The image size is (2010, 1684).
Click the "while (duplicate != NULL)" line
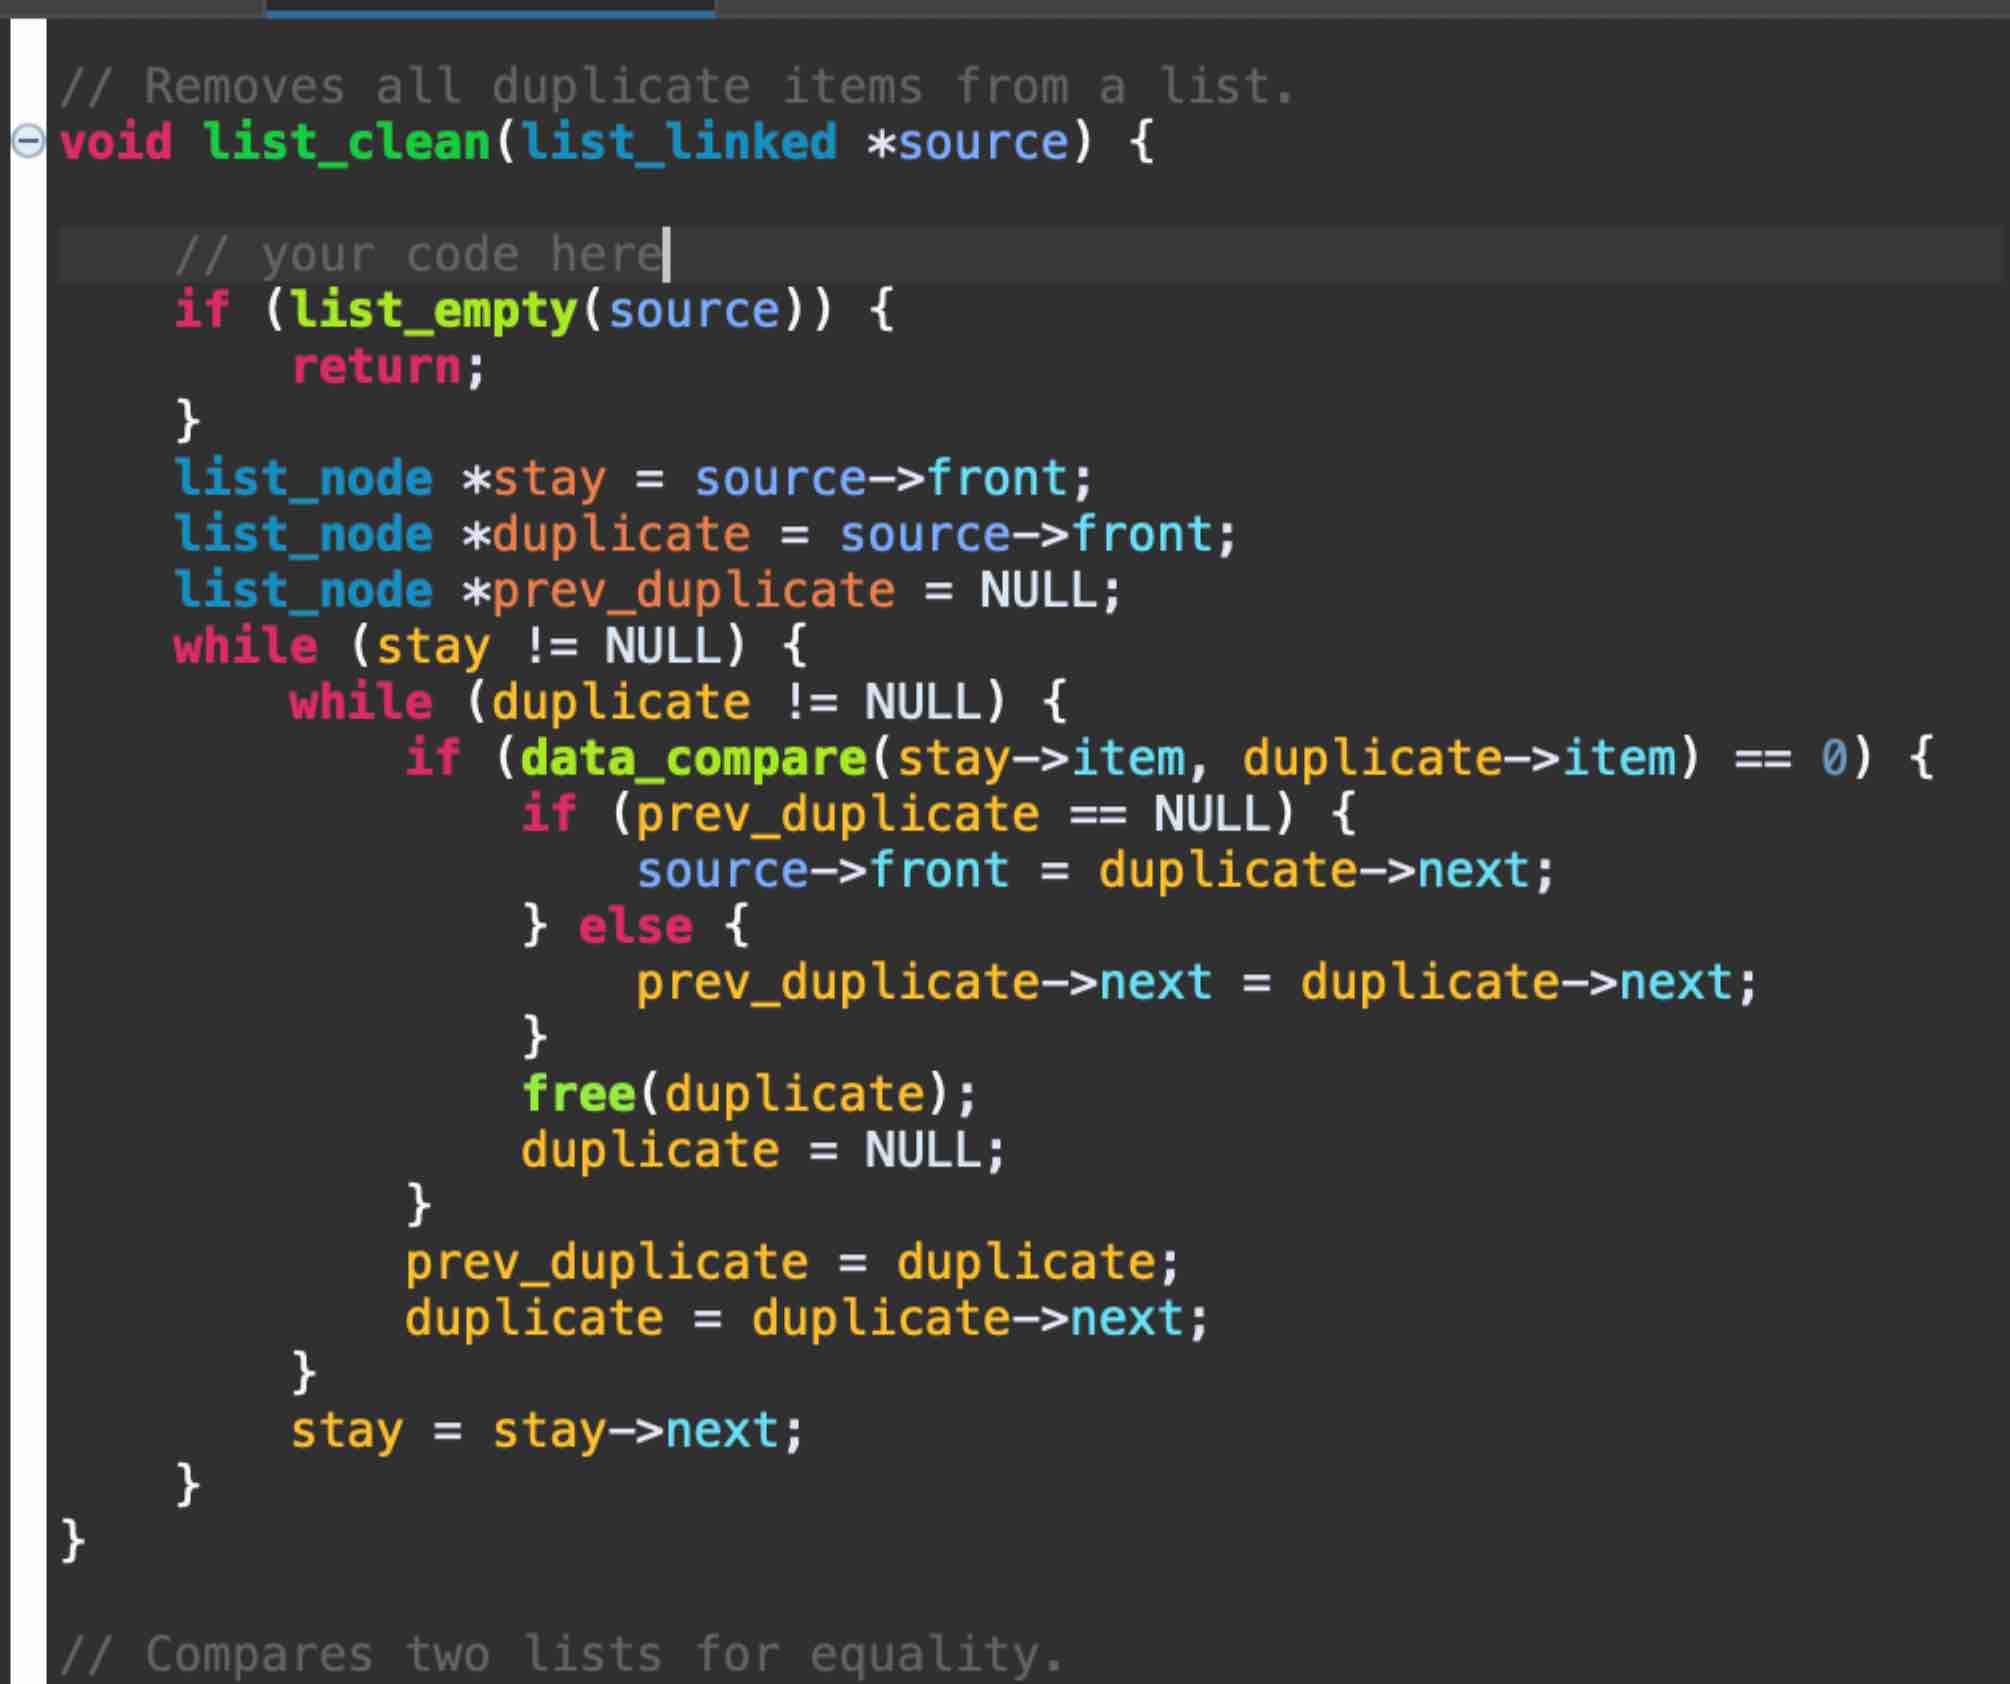(x=678, y=702)
